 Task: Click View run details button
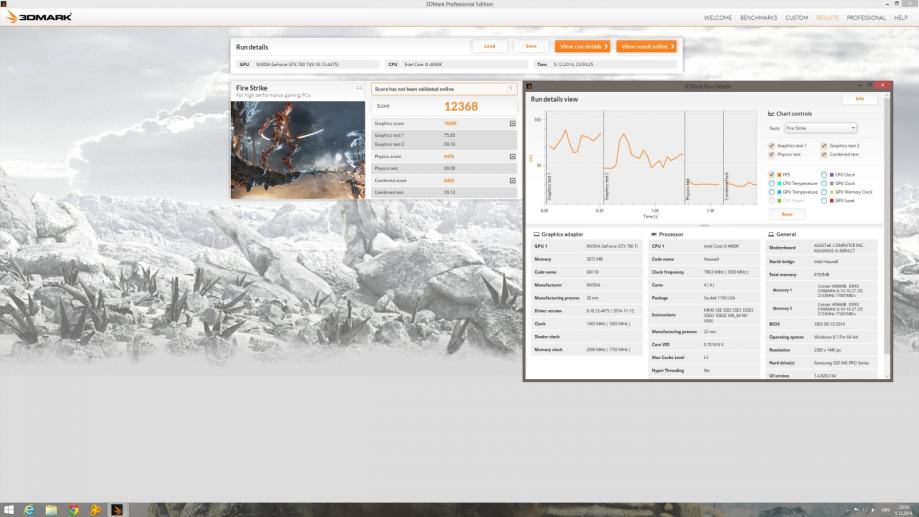[583, 46]
